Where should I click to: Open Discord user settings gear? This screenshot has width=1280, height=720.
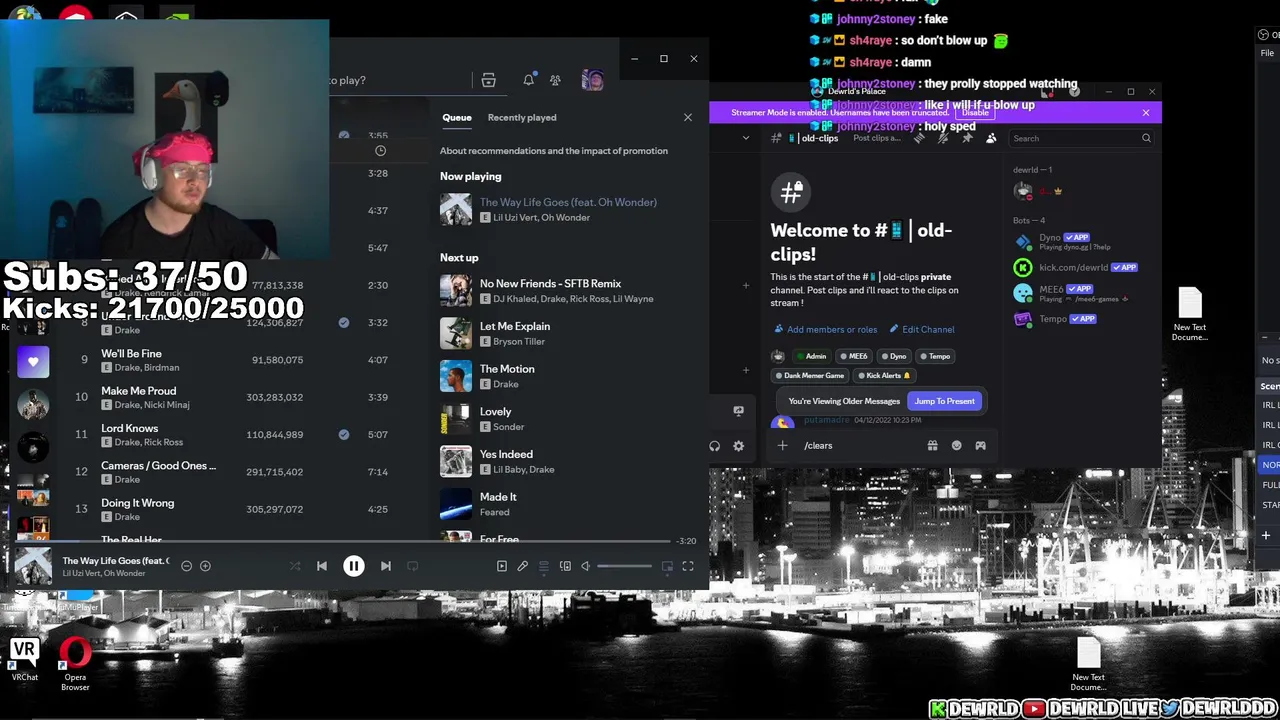coord(739,446)
